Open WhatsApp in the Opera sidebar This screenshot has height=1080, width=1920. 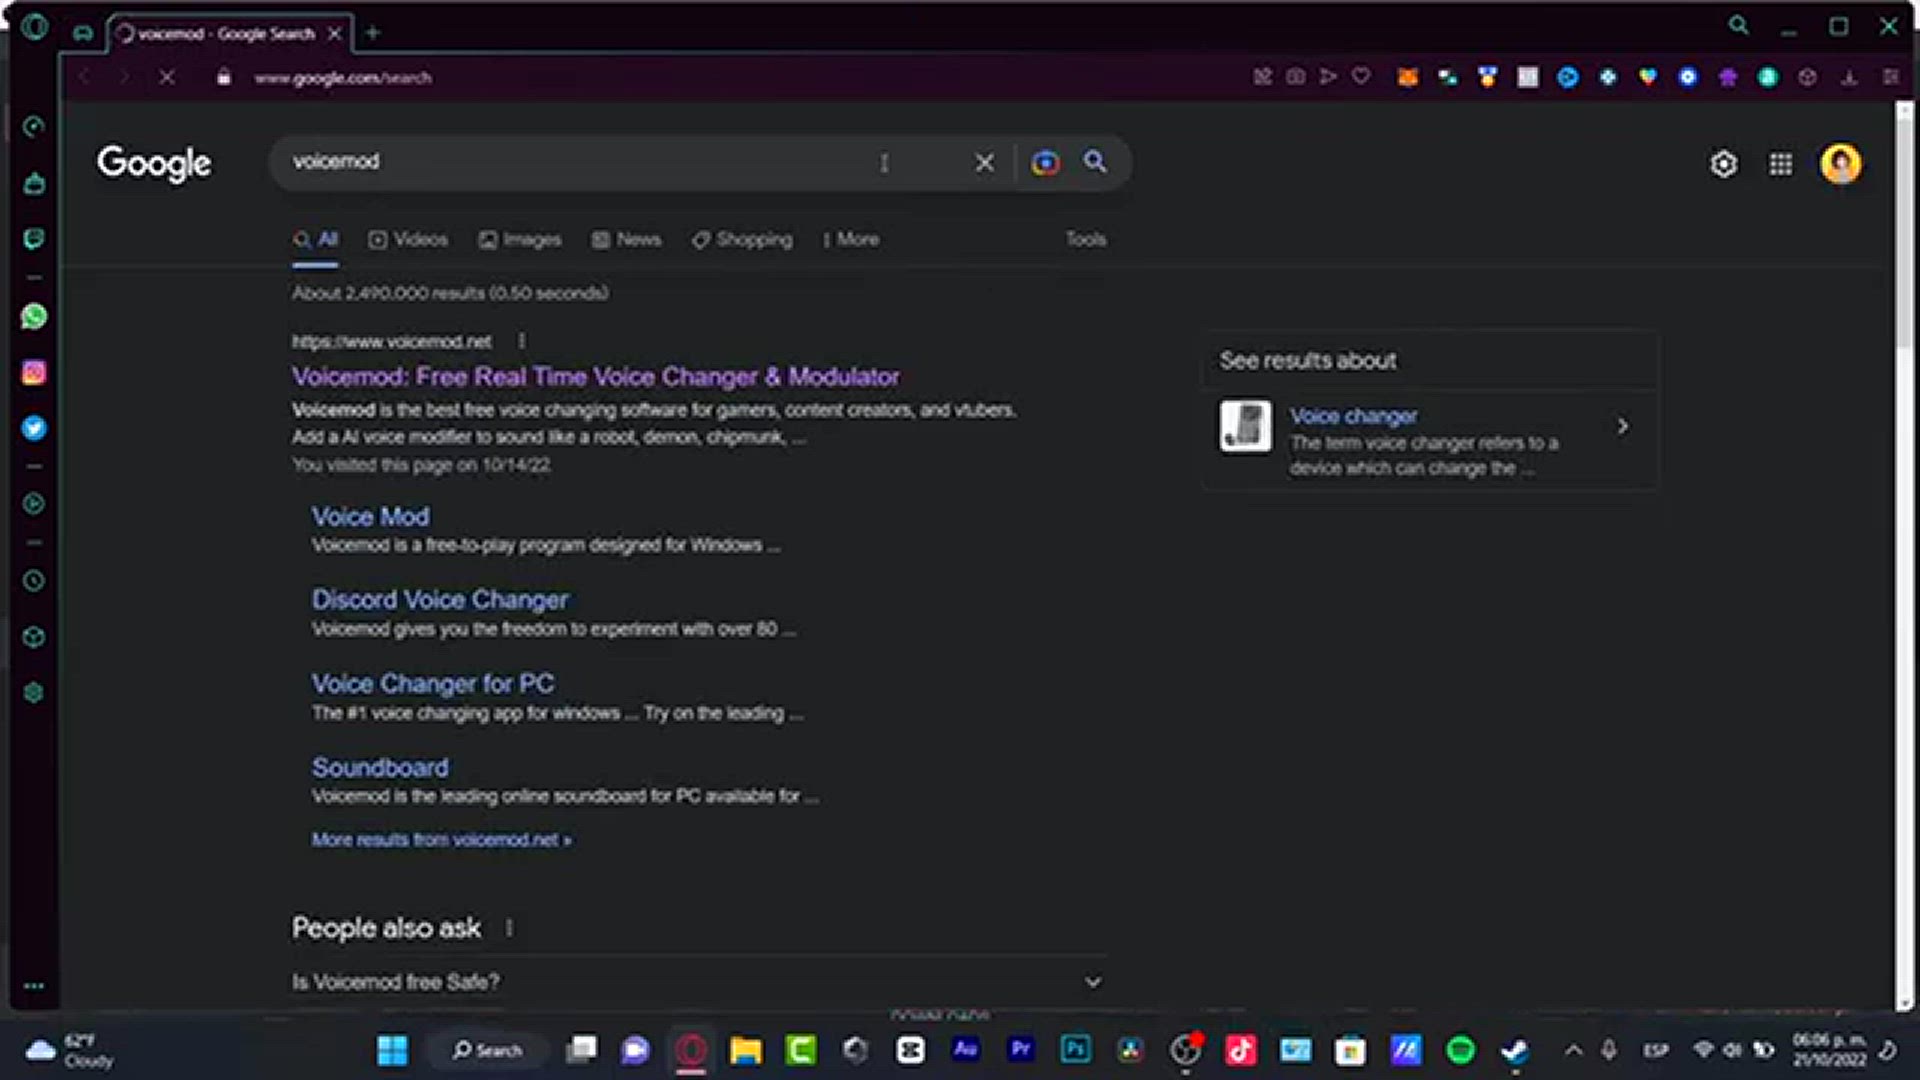click(34, 317)
